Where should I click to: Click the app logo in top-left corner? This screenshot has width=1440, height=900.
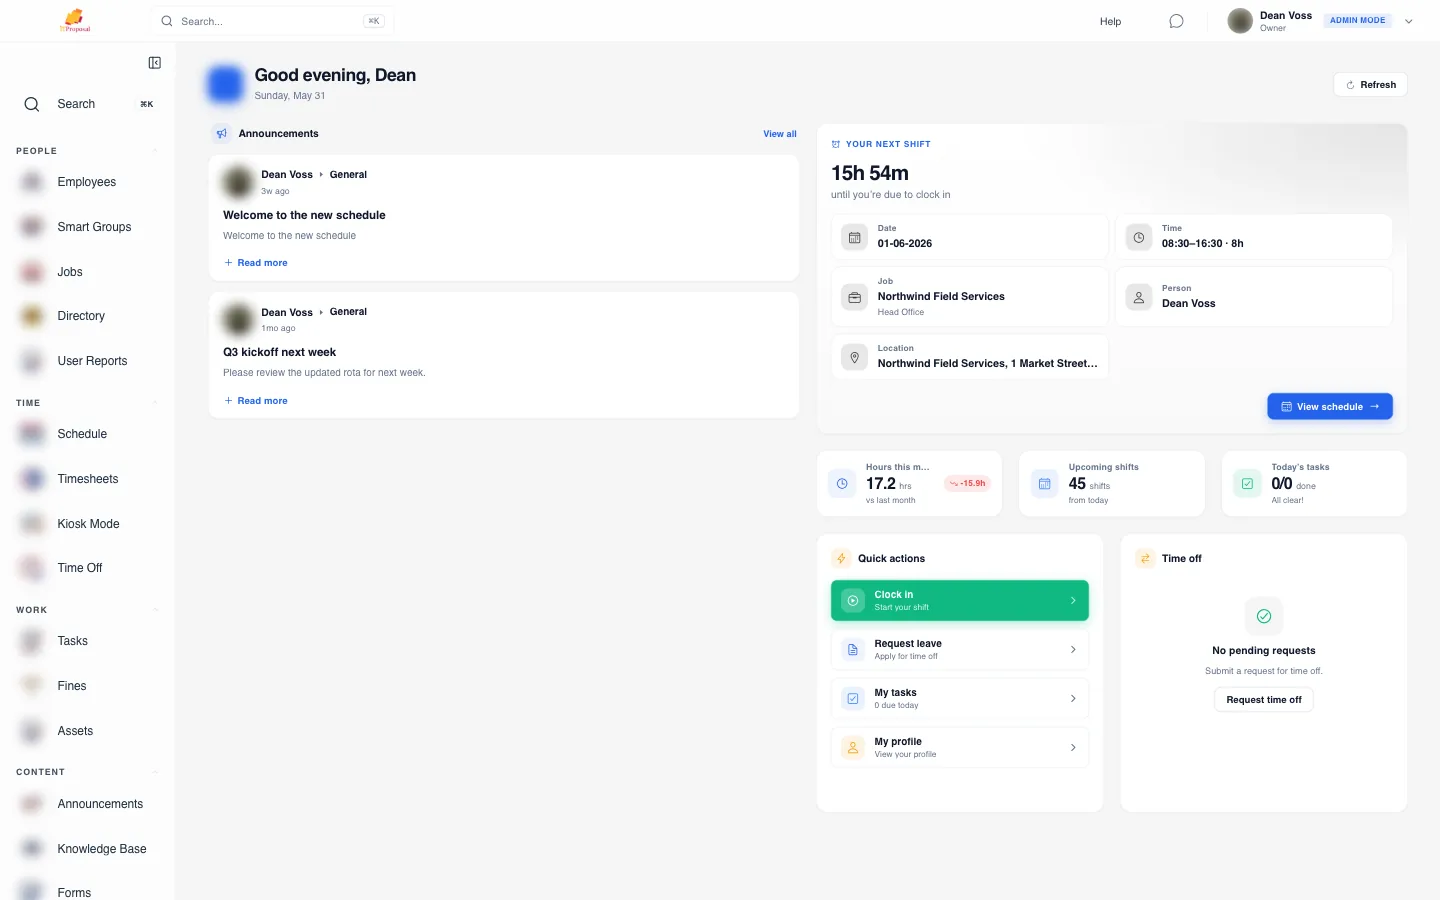(x=75, y=20)
